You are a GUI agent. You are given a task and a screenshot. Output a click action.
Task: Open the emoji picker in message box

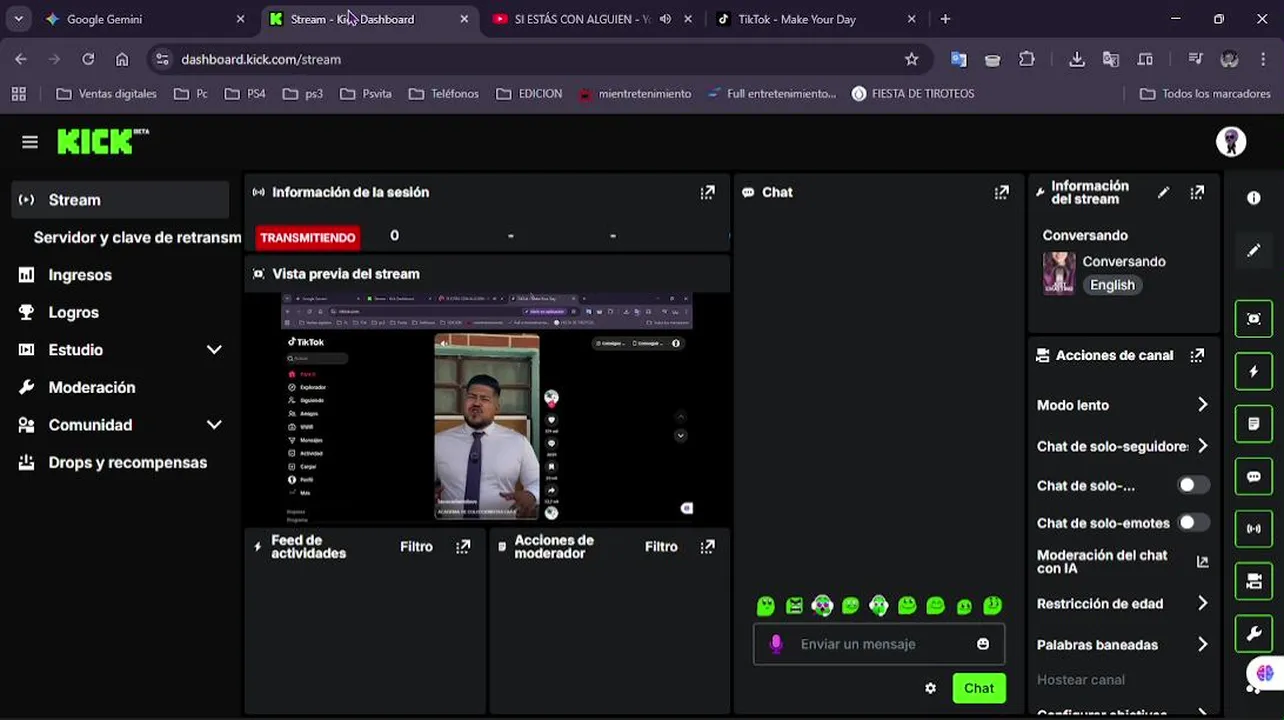click(x=983, y=644)
